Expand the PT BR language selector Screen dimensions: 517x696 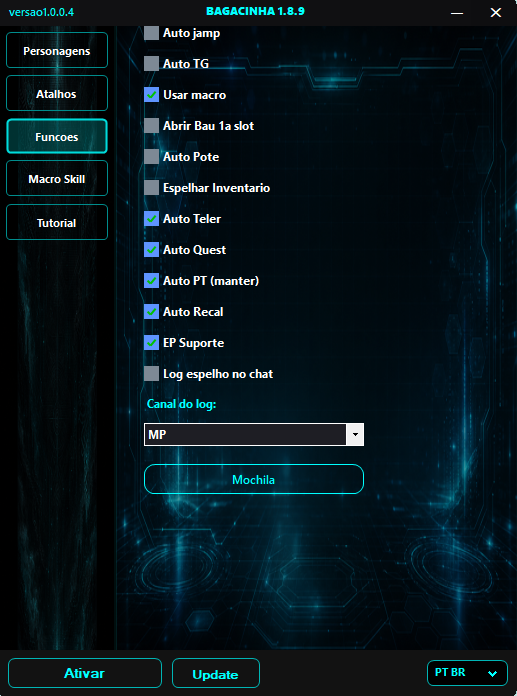(467, 673)
